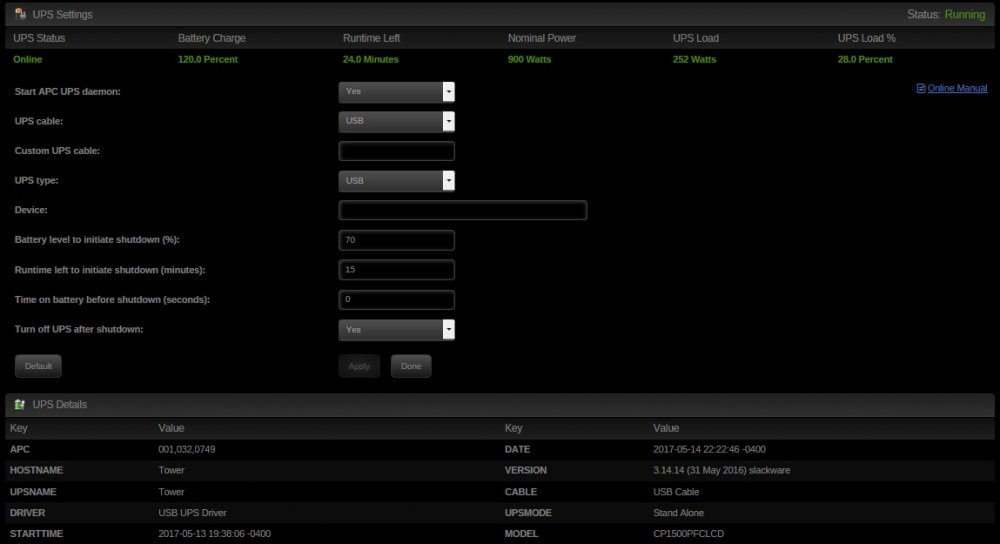Click the VERSION value 3.14.14 slackware
Viewport: 1000px width, 544px height.
coord(721,470)
